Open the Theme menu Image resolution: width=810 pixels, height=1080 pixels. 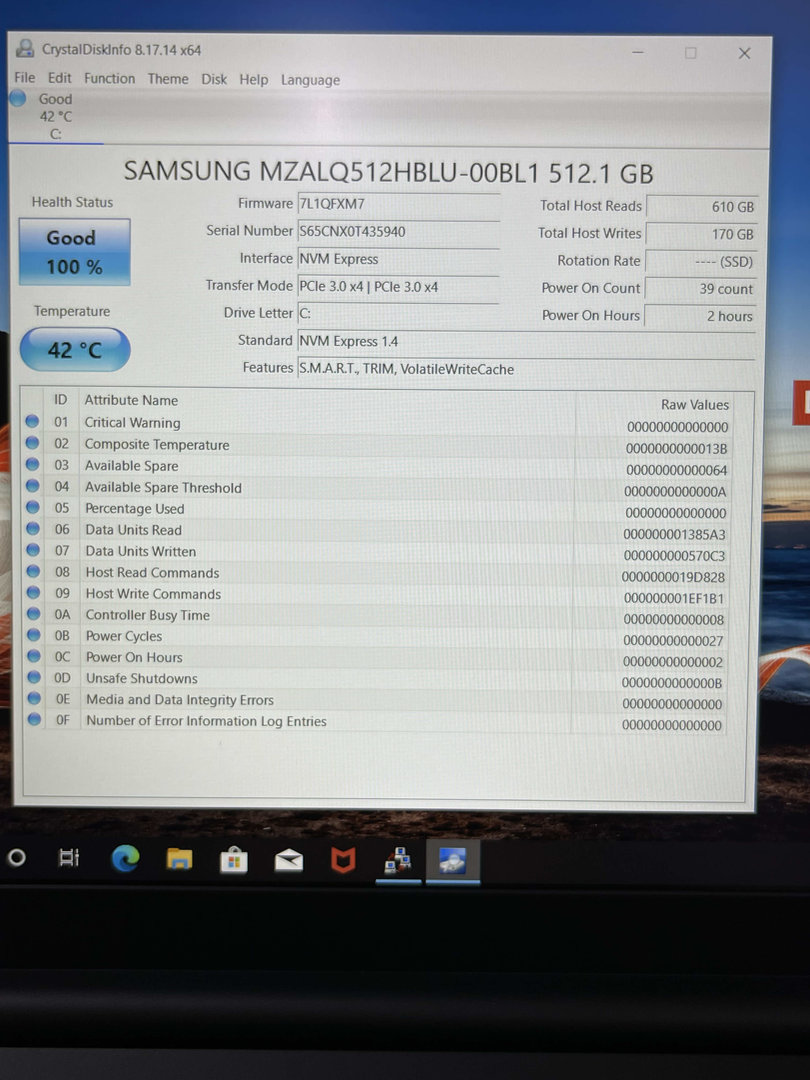click(x=168, y=79)
